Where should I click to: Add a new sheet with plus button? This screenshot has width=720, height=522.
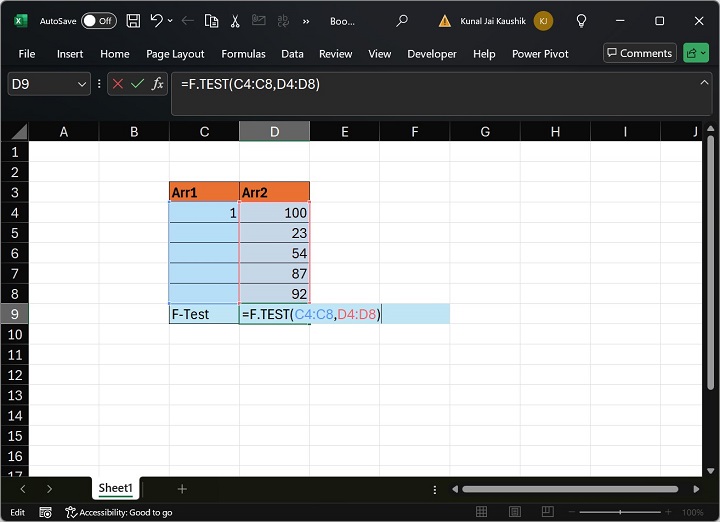pos(182,489)
